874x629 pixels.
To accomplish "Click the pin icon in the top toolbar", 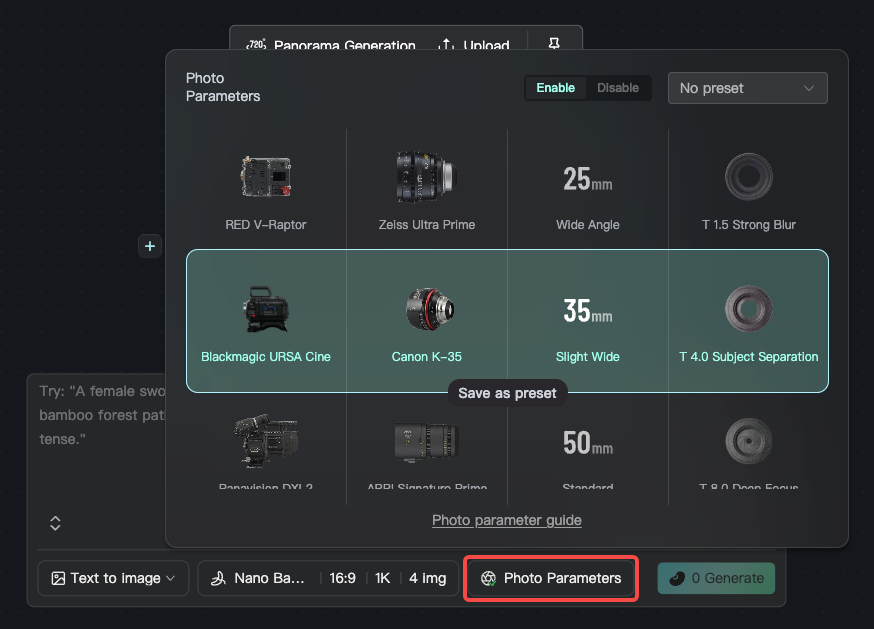I will pyautogui.click(x=554, y=43).
